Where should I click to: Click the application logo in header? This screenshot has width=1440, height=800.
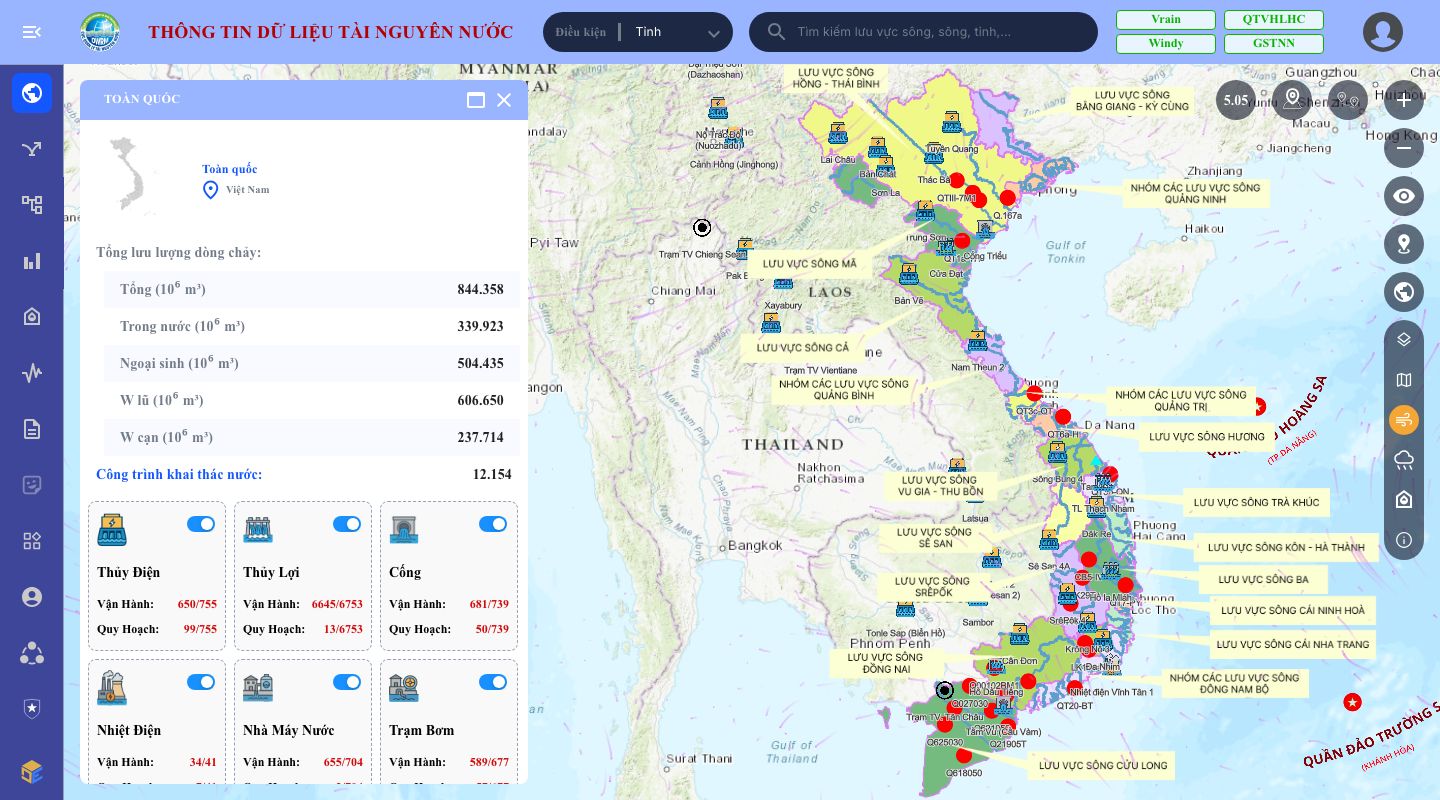[x=100, y=32]
